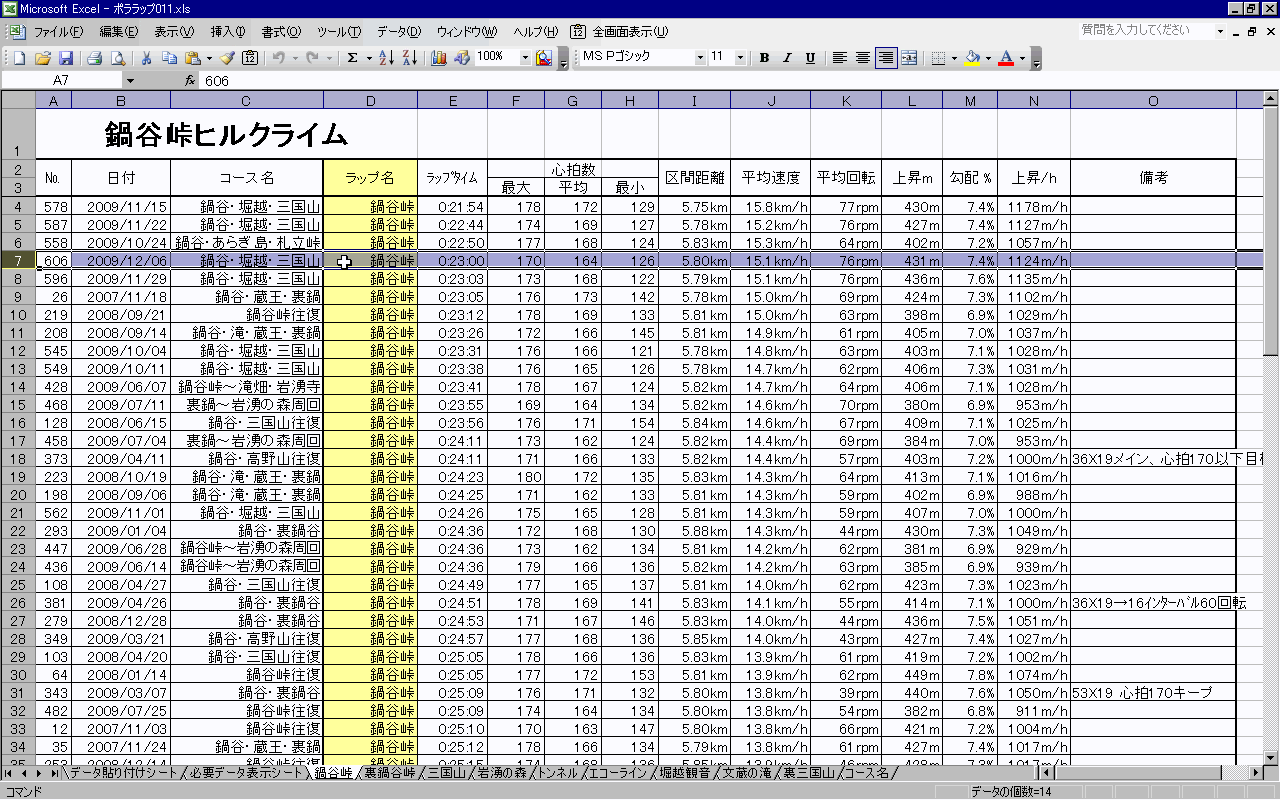Sort ascending A to Z
Image resolution: width=1280 pixels, height=800 pixels.
pos(387,58)
